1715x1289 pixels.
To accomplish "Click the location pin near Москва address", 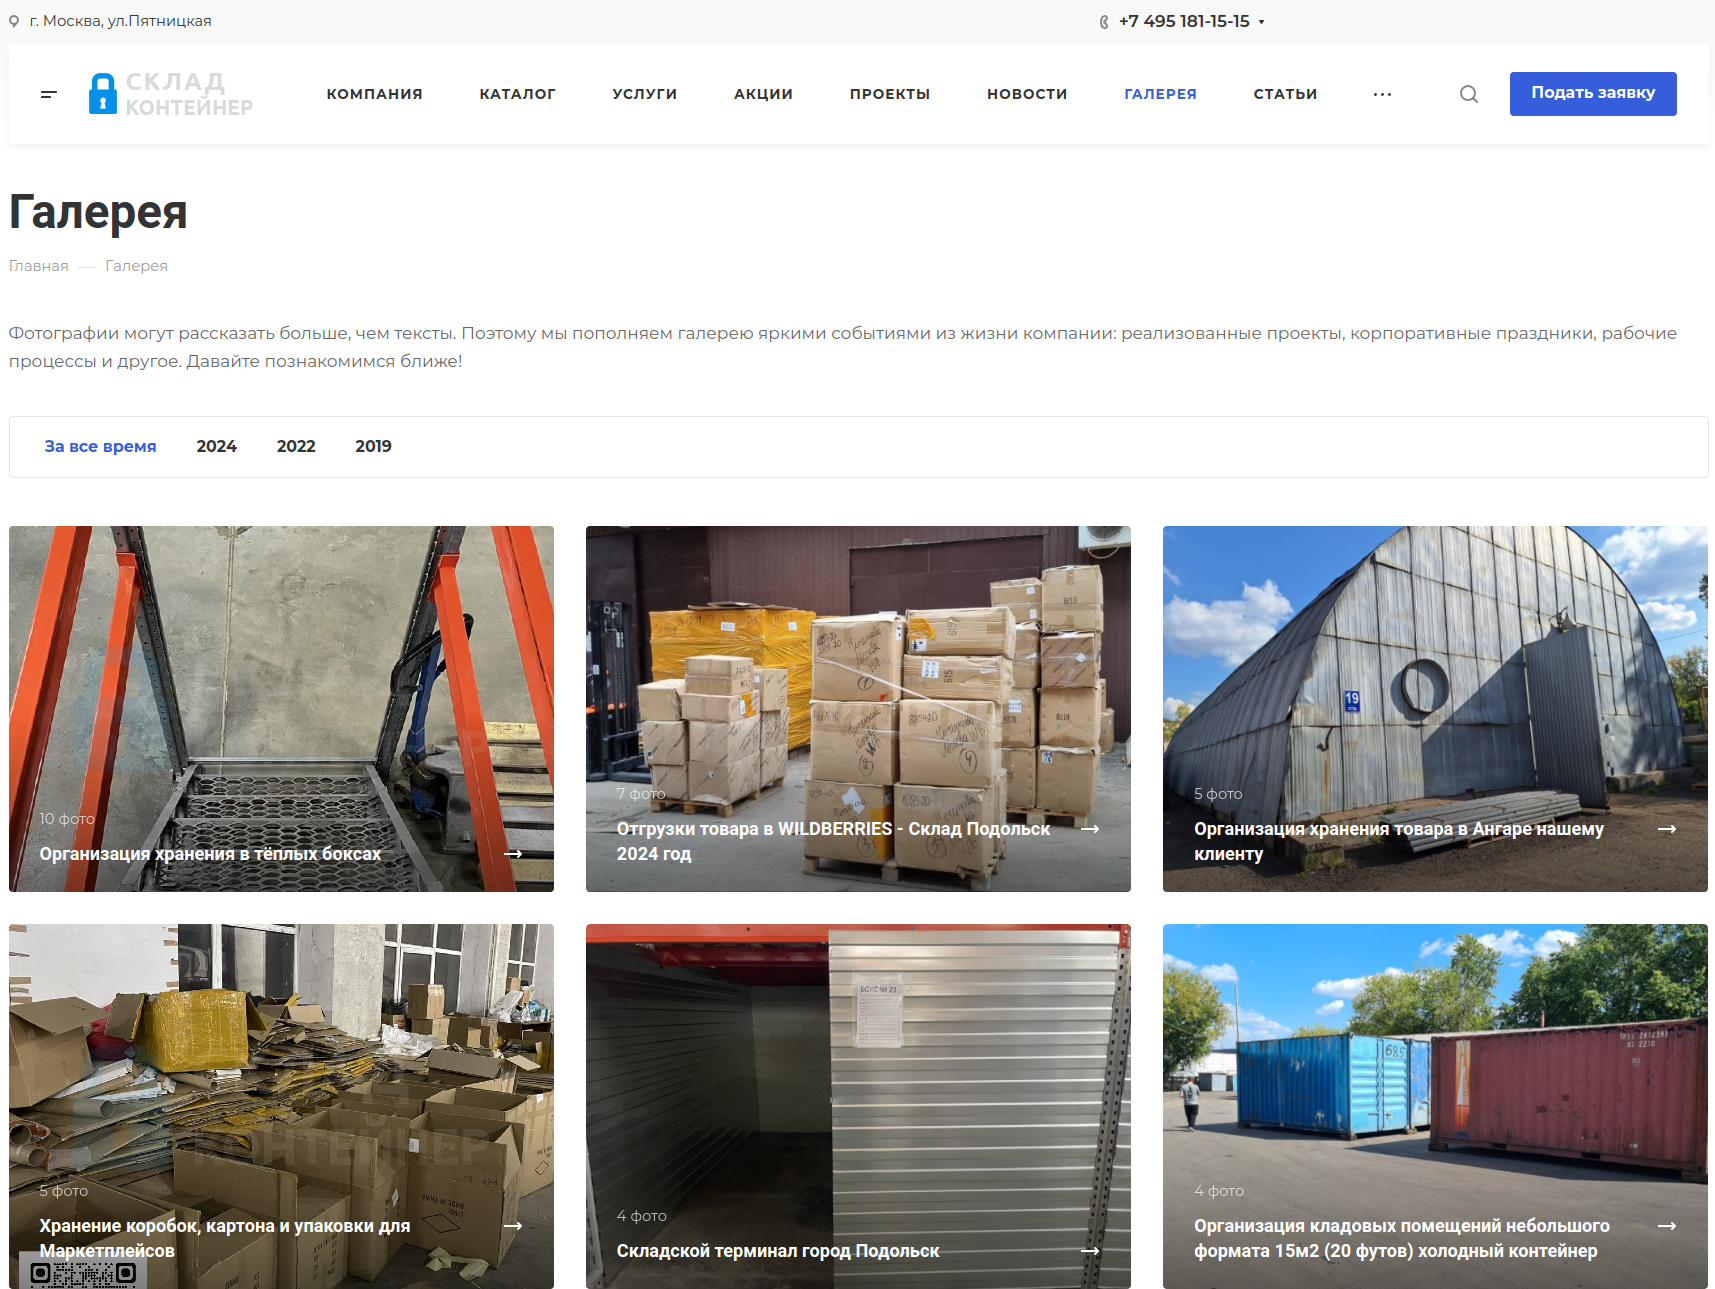I will click(x=14, y=21).
